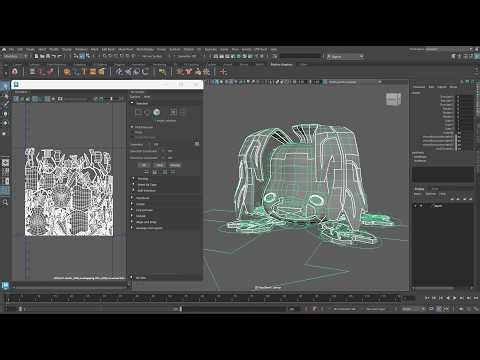The height and width of the screenshot is (360, 480).
Task: Click the home icon left of File menu
Action: point(4,49)
